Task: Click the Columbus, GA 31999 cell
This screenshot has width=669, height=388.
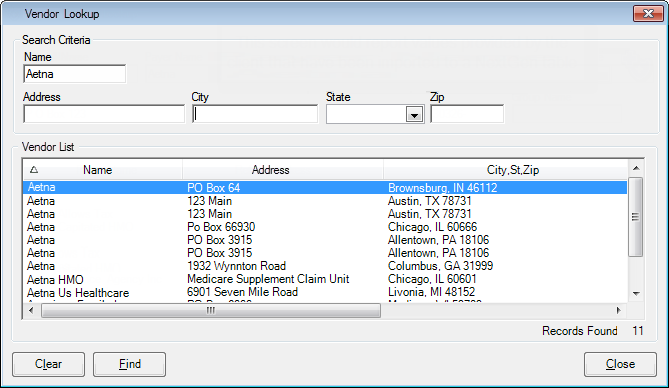Action: point(440,266)
